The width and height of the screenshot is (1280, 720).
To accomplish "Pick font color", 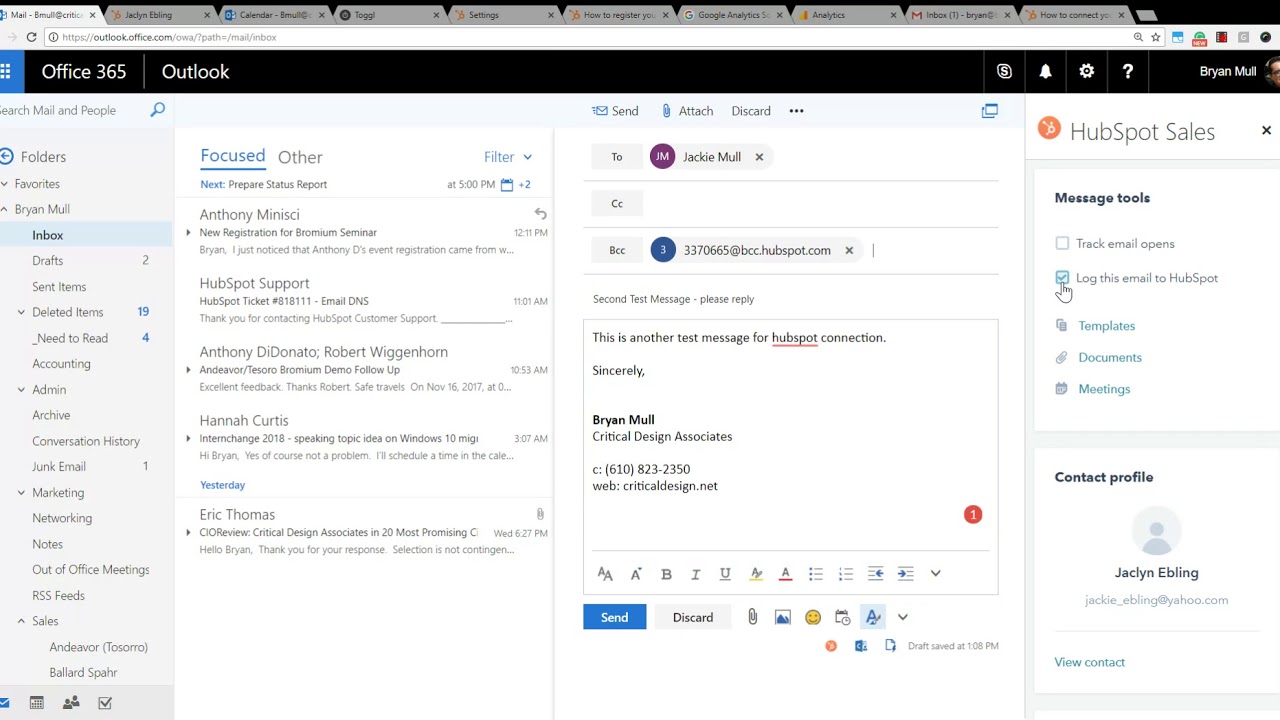I will pyautogui.click(x=786, y=574).
